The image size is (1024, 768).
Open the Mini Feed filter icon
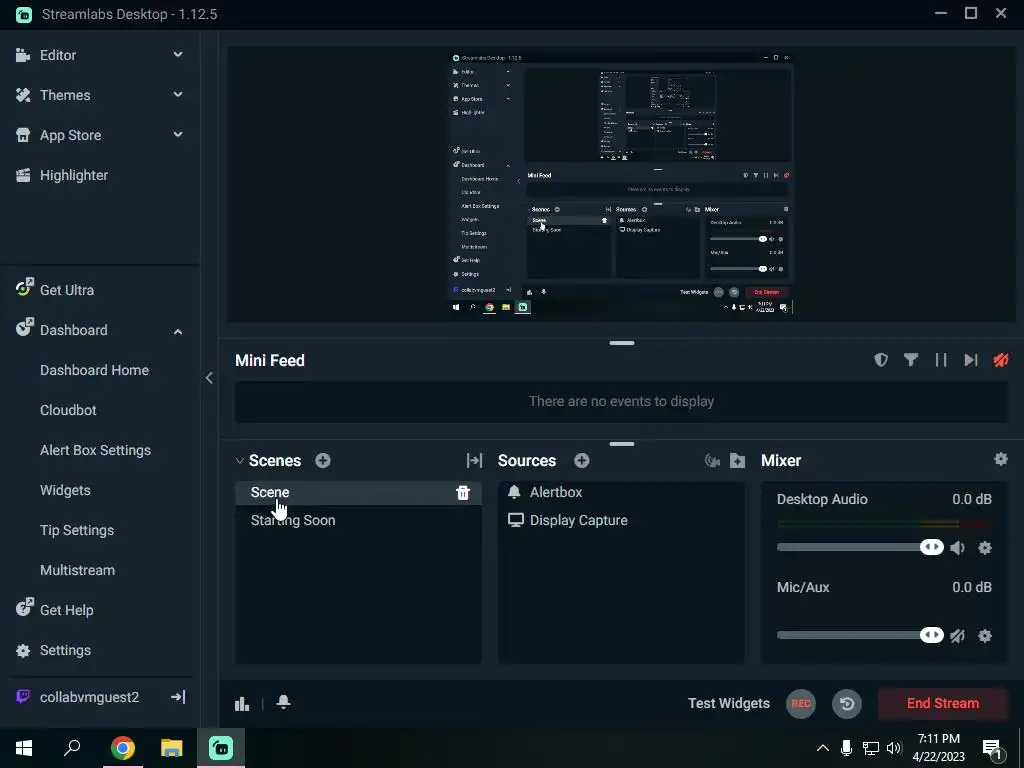click(x=910, y=360)
